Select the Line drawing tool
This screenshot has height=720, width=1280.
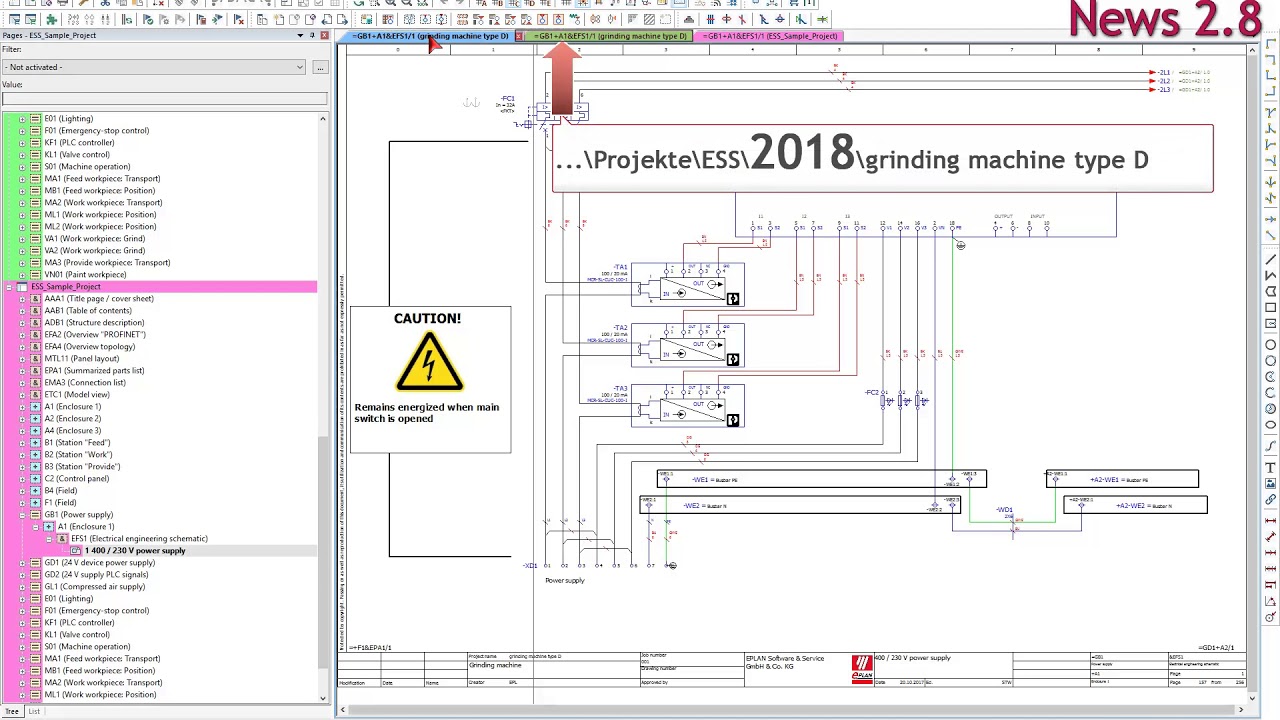(1271, 259)
